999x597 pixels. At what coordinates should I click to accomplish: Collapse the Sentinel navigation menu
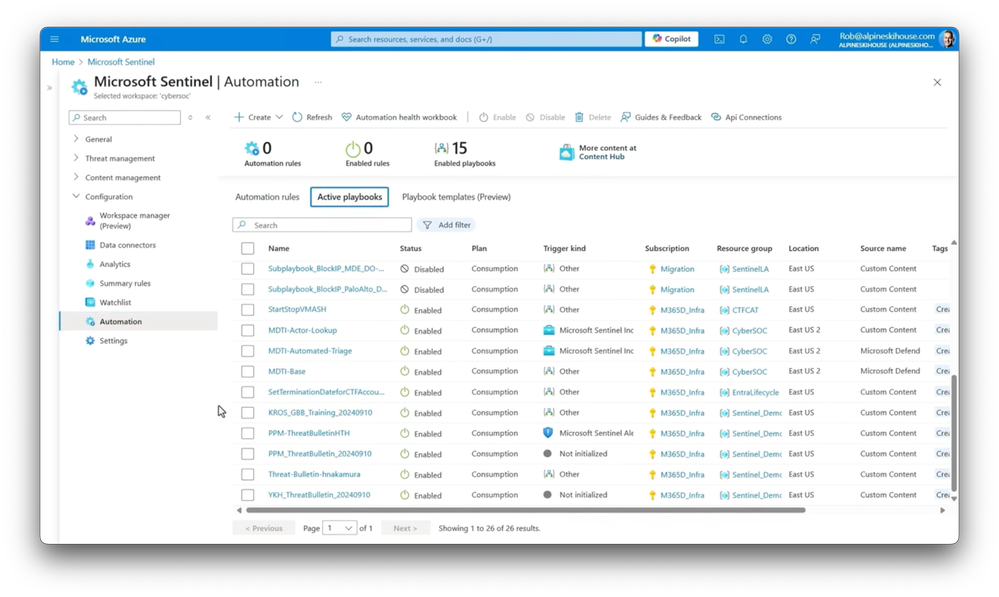(x=208, y=117)
